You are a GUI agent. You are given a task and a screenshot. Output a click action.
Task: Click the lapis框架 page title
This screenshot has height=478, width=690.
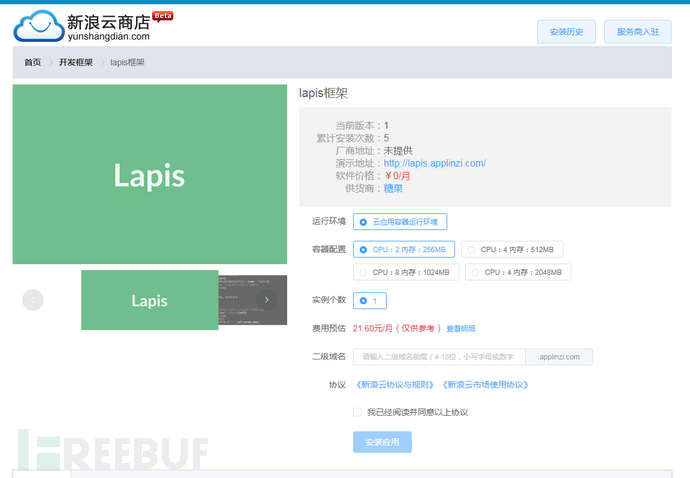[x=323, y=93]
